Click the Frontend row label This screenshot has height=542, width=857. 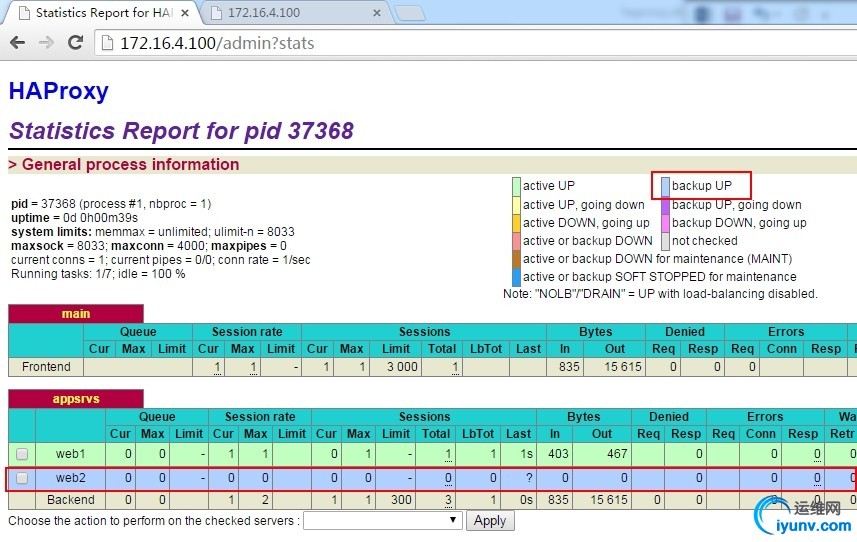pos(46,367)
